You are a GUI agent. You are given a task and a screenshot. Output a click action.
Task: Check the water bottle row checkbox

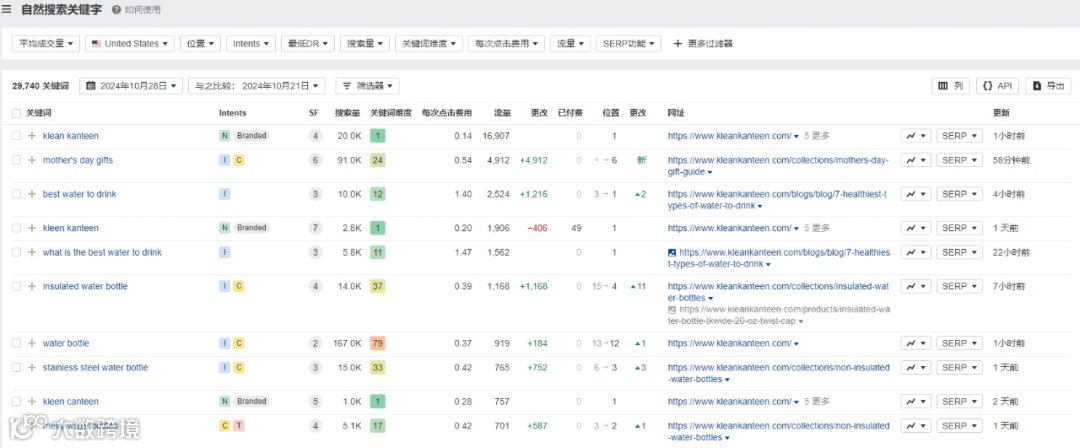17,343
